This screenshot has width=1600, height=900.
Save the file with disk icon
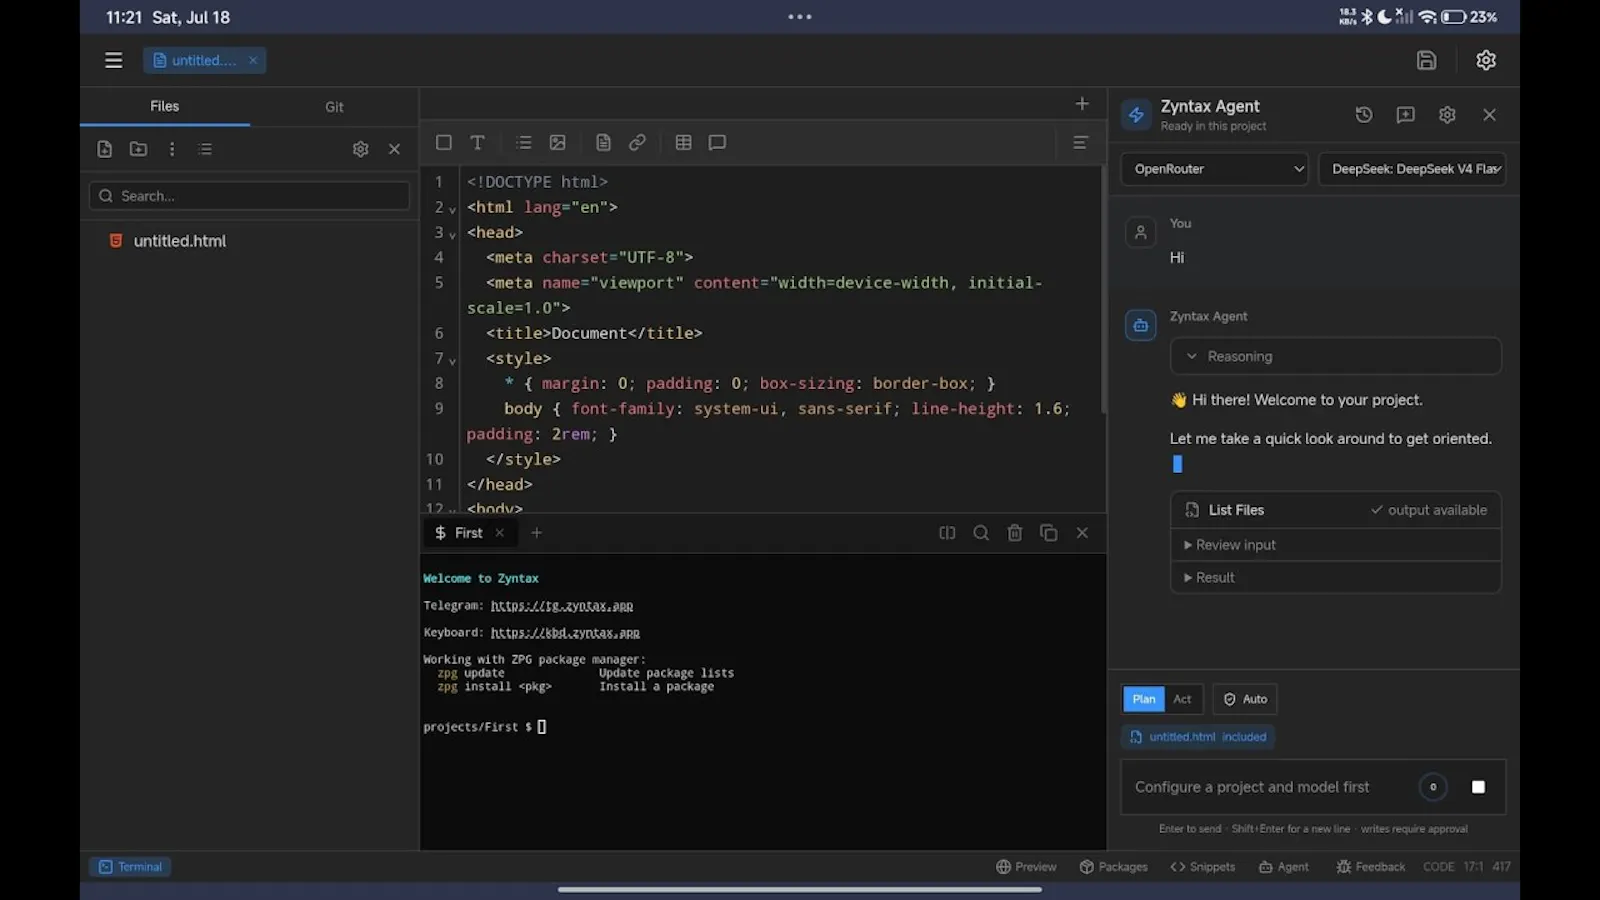tap(1426, 60)
